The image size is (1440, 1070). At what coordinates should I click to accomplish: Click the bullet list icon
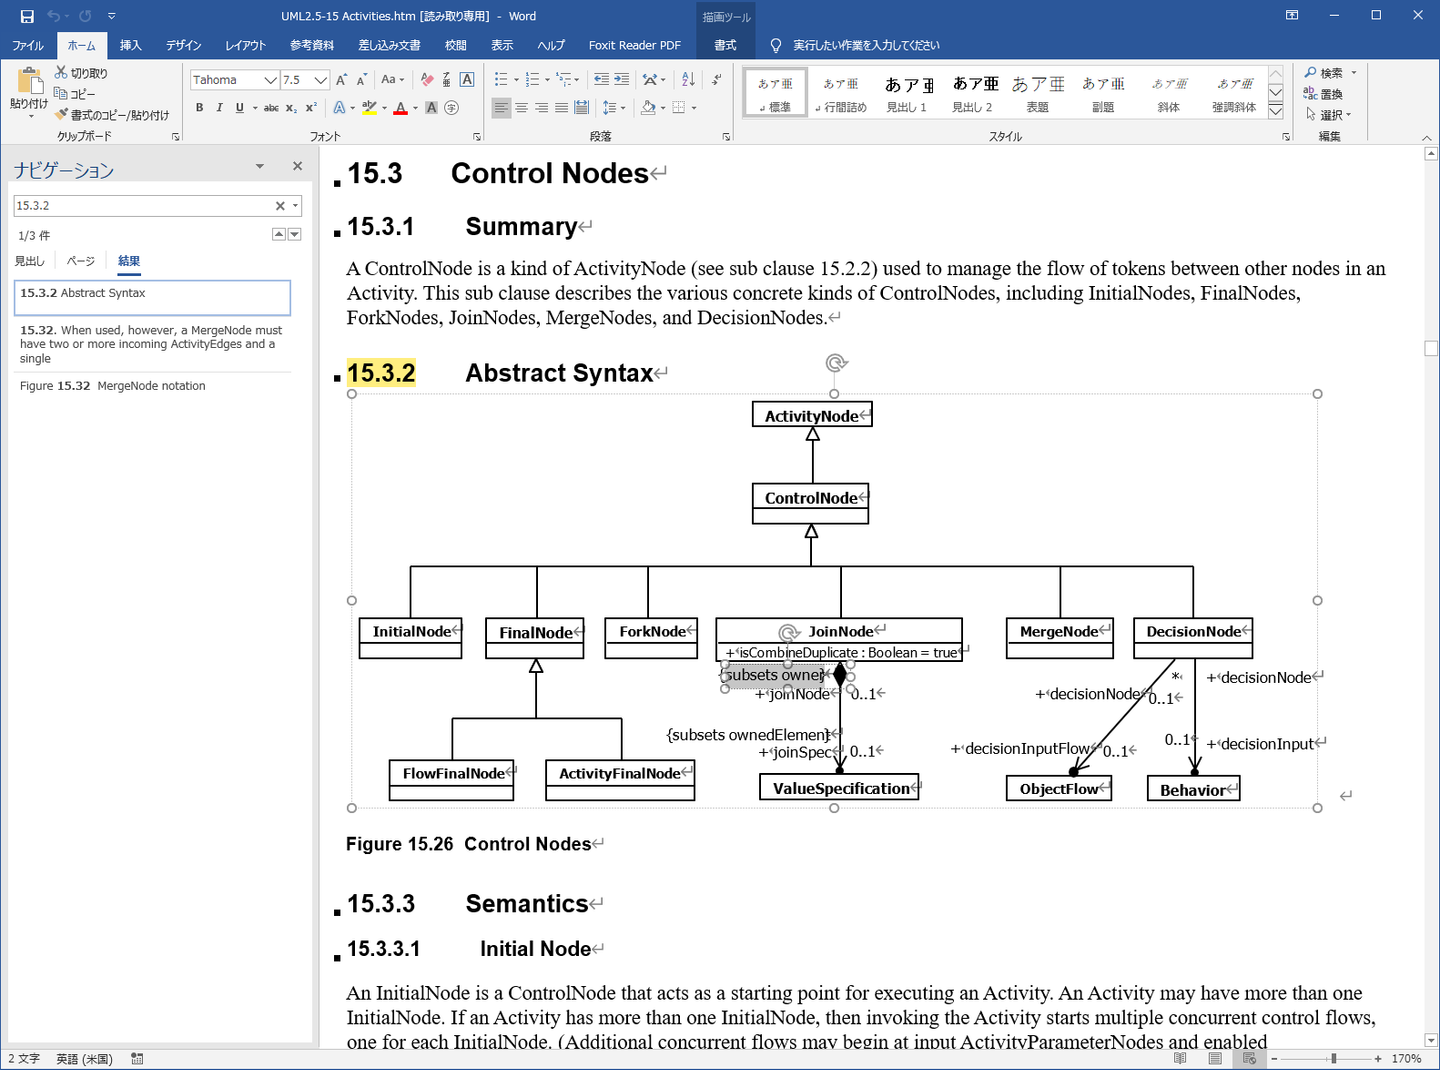point(501,80)
